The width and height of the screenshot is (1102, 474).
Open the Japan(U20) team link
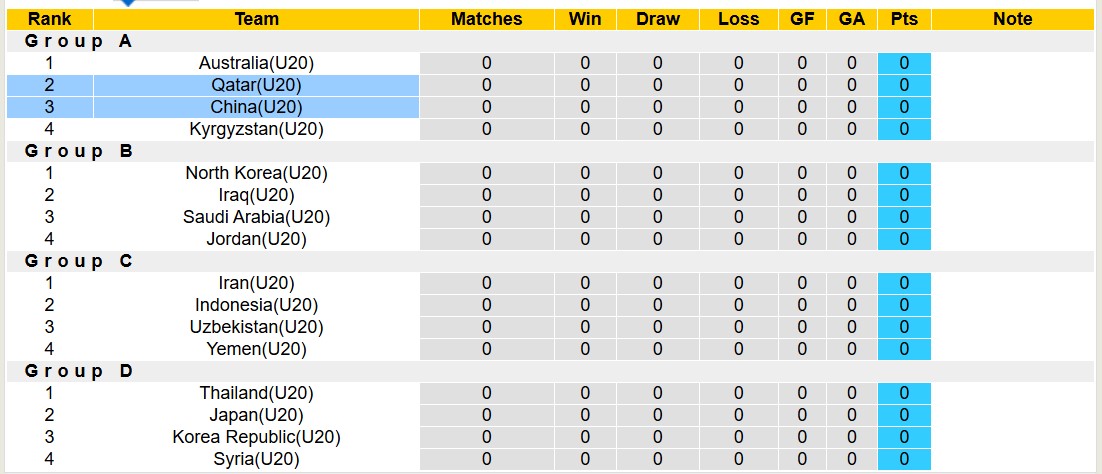[256, 415]
